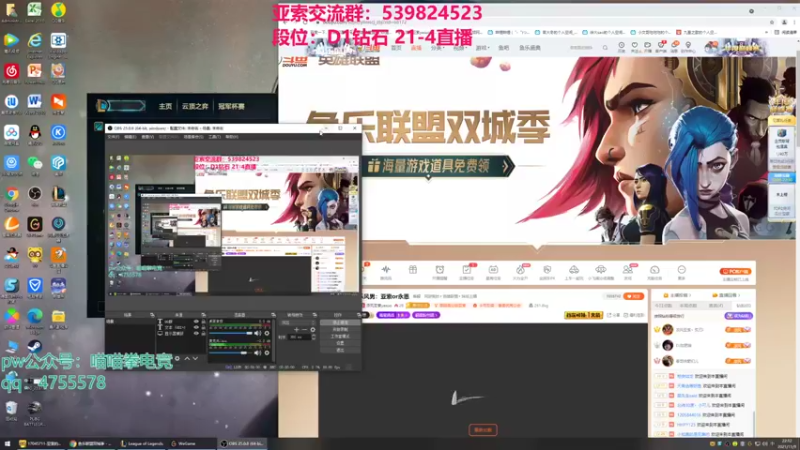Open the Steam desktop shortcut
The width and height of the screenshot is (800, 450).
(x=35, y=347)
